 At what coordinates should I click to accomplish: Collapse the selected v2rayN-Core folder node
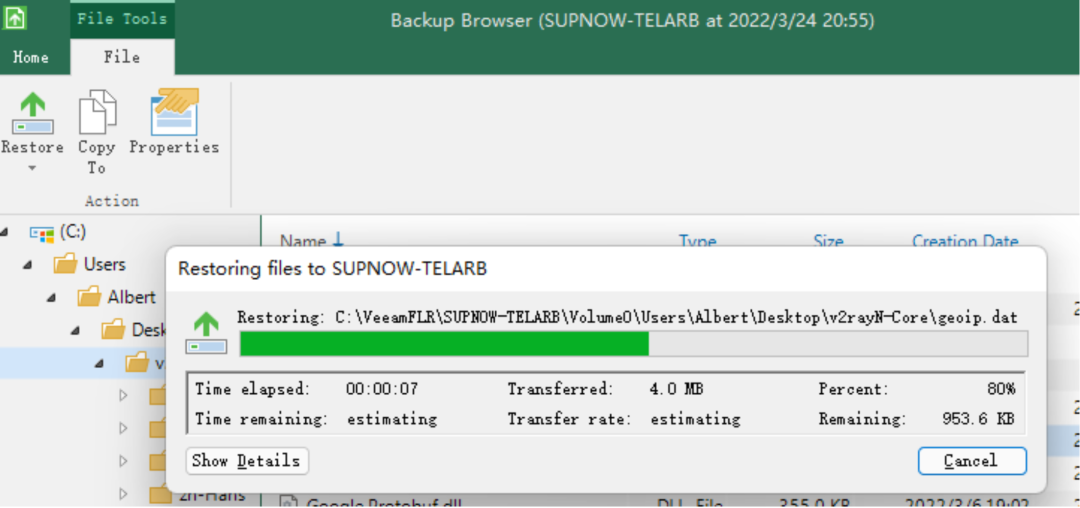[101, 363]
